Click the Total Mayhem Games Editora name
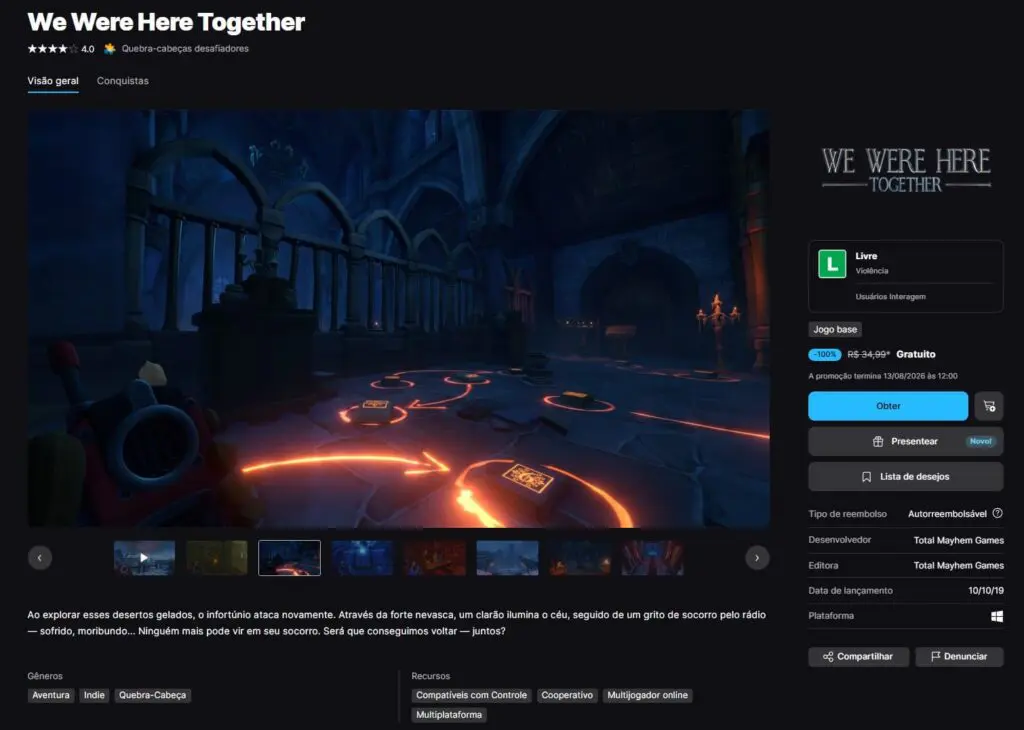The height and width of the screenshot is (730, 1024). tap(958, 565)
